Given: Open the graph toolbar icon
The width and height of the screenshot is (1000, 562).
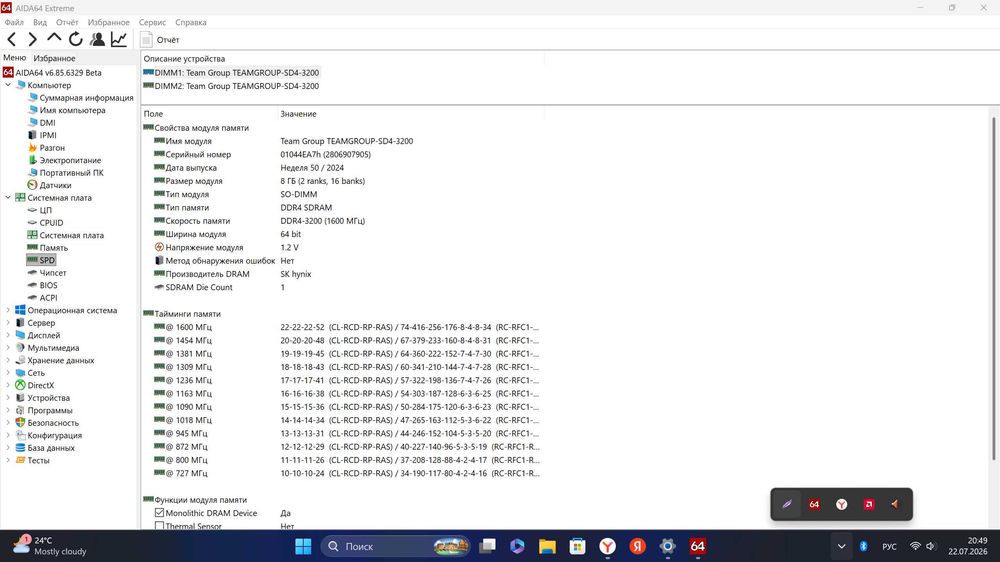Looking at the screenshot, I should pyautogui.click(x=119, y=40).
